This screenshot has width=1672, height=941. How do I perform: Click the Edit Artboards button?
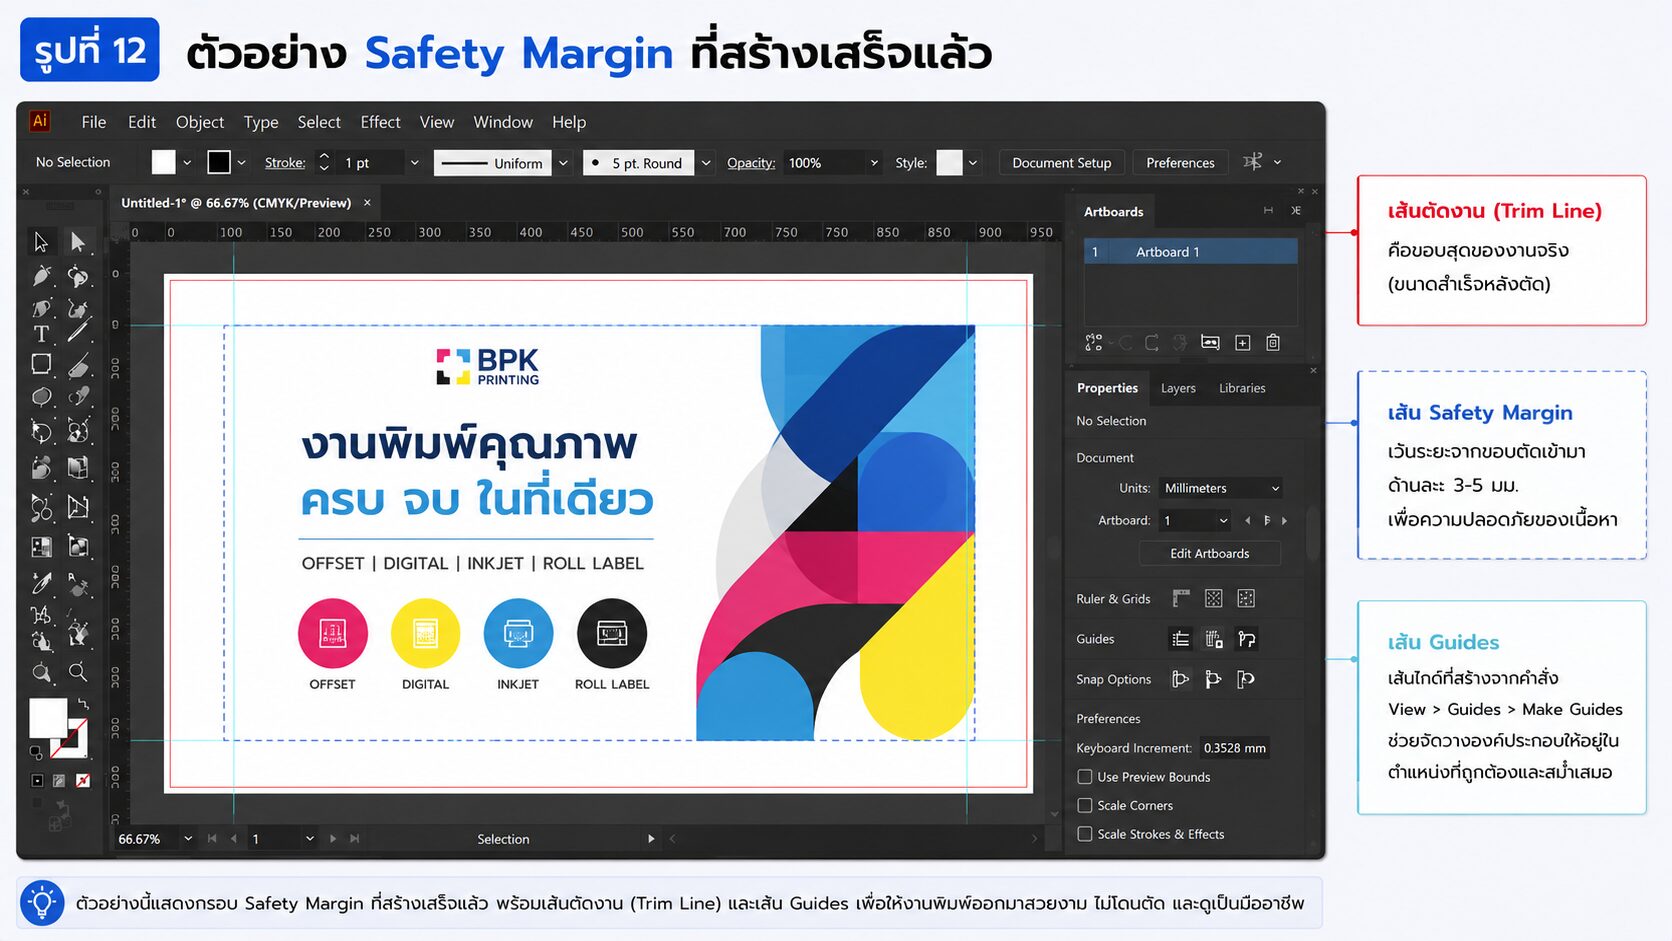1210,554
